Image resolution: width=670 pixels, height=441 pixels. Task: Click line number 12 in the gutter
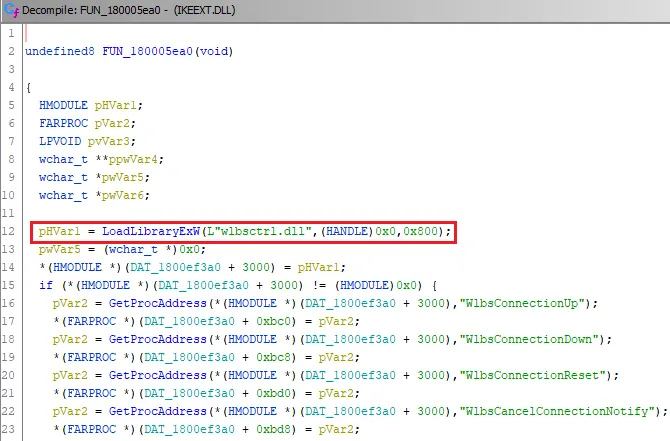click(x=12, y=232)
